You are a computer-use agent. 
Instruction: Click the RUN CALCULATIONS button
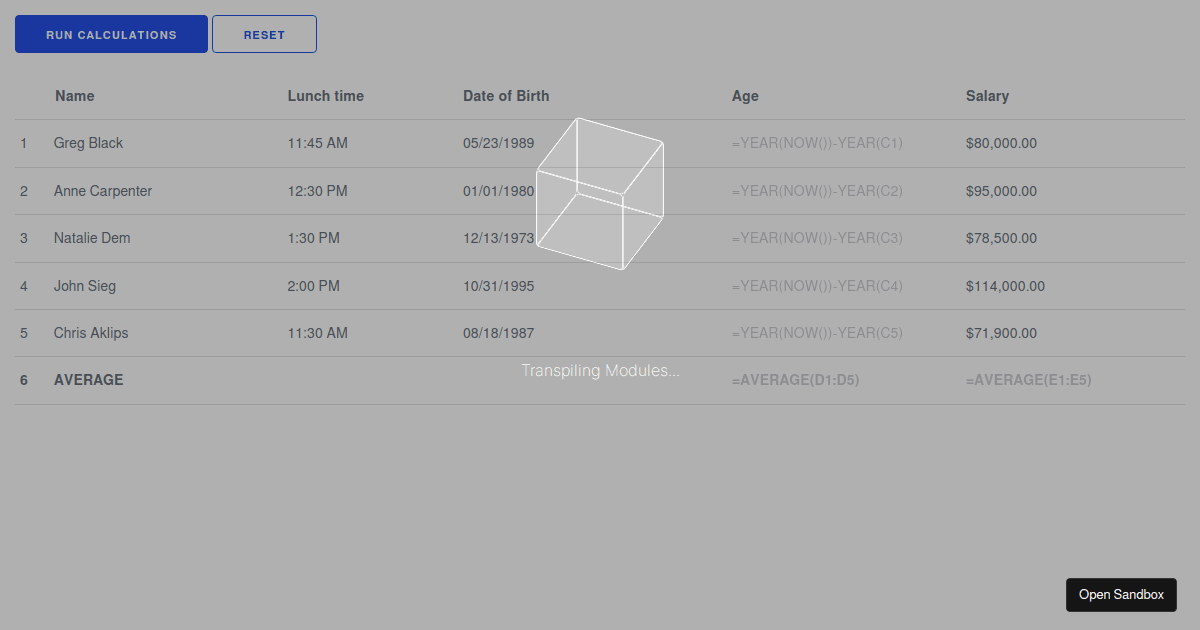[x=110, y=33]
